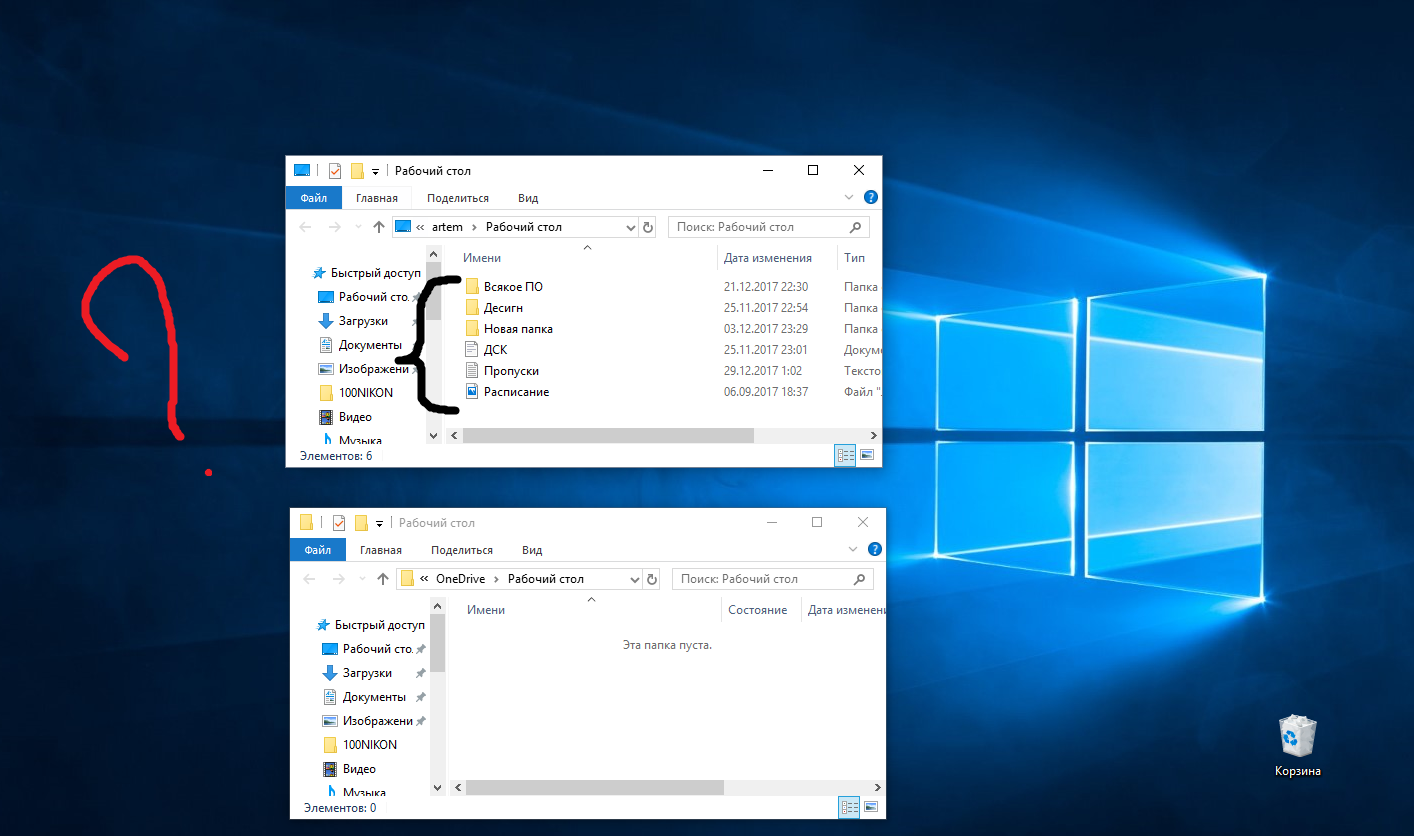
Task: Open Файл menu in top window
Action: click(314, 198)
